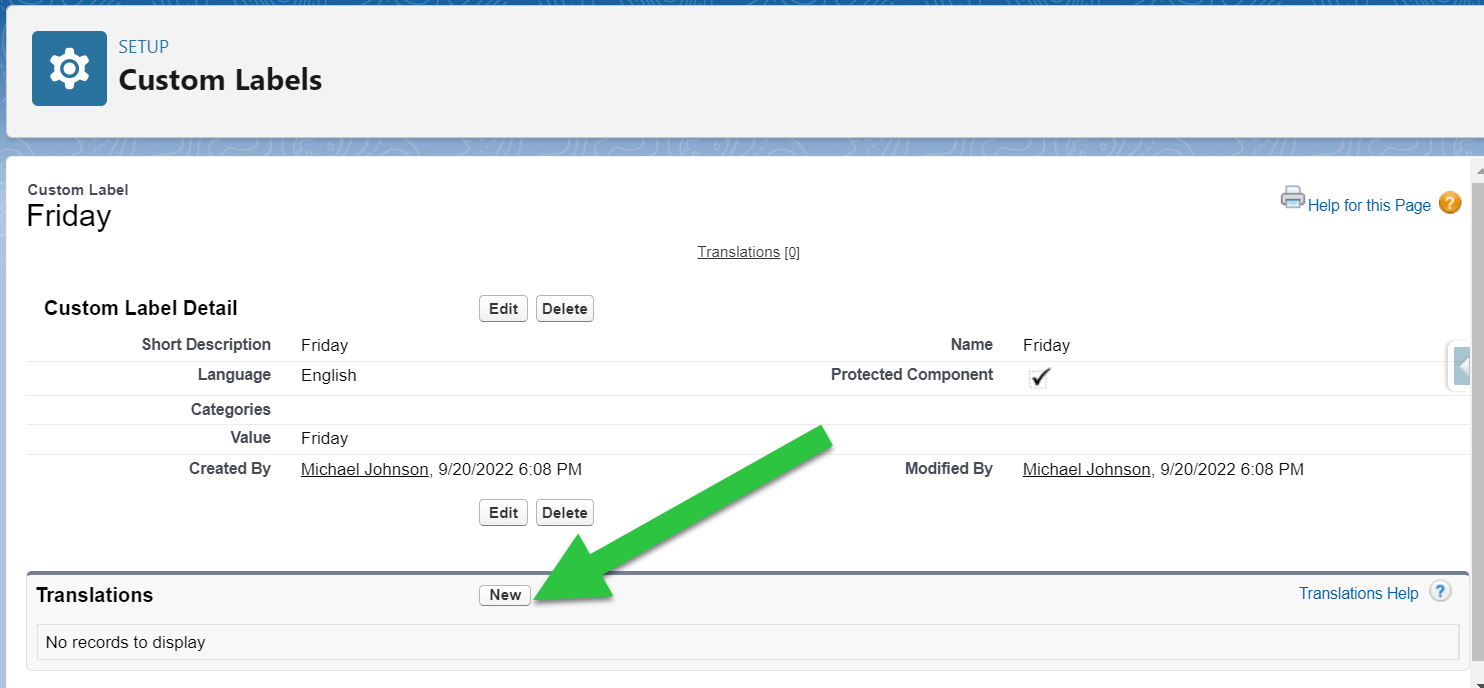Click the bottom Edit button
The image size is (1484, 688).
click(503, 512)
